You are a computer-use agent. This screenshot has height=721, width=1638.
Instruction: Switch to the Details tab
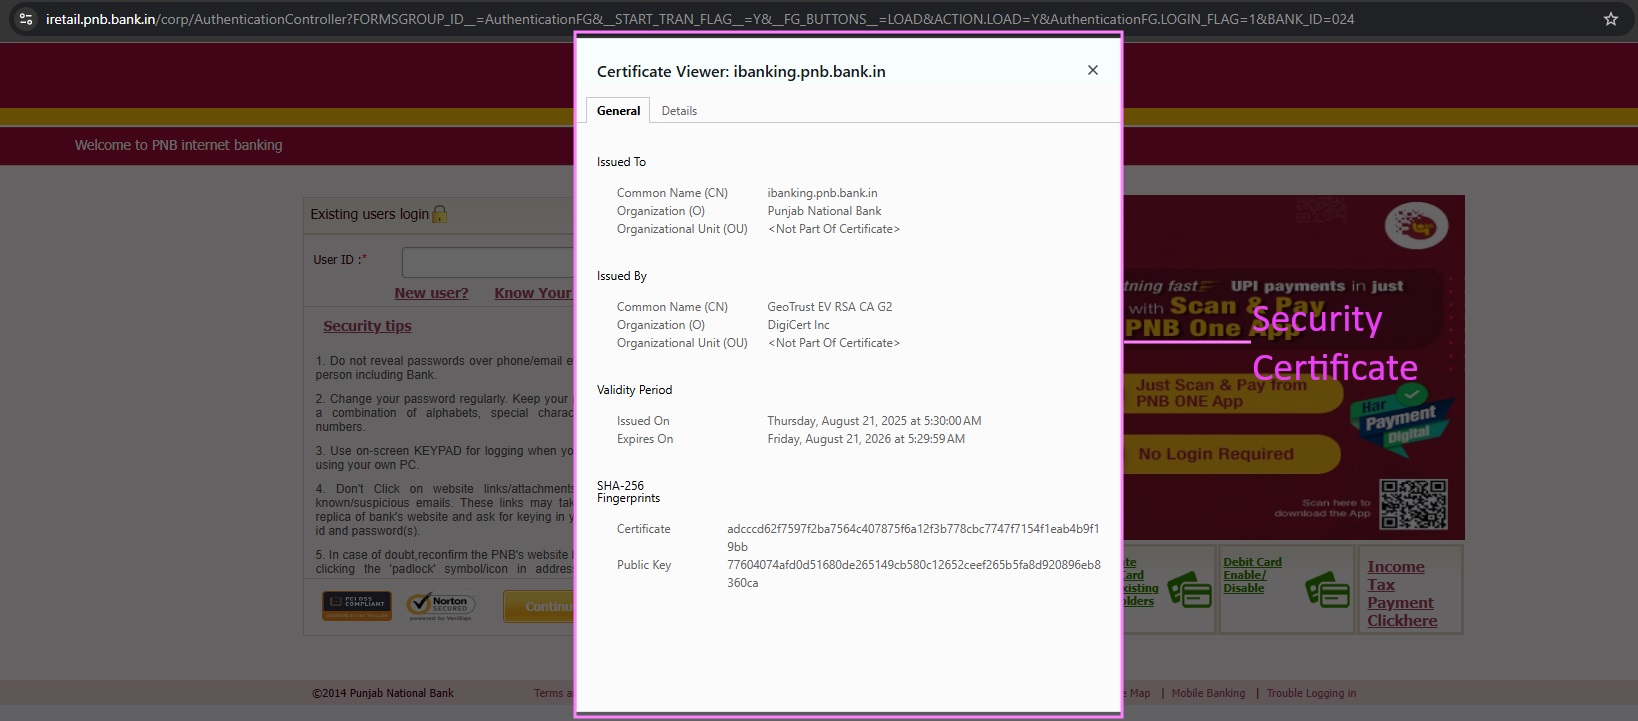(x=679, y=111)
